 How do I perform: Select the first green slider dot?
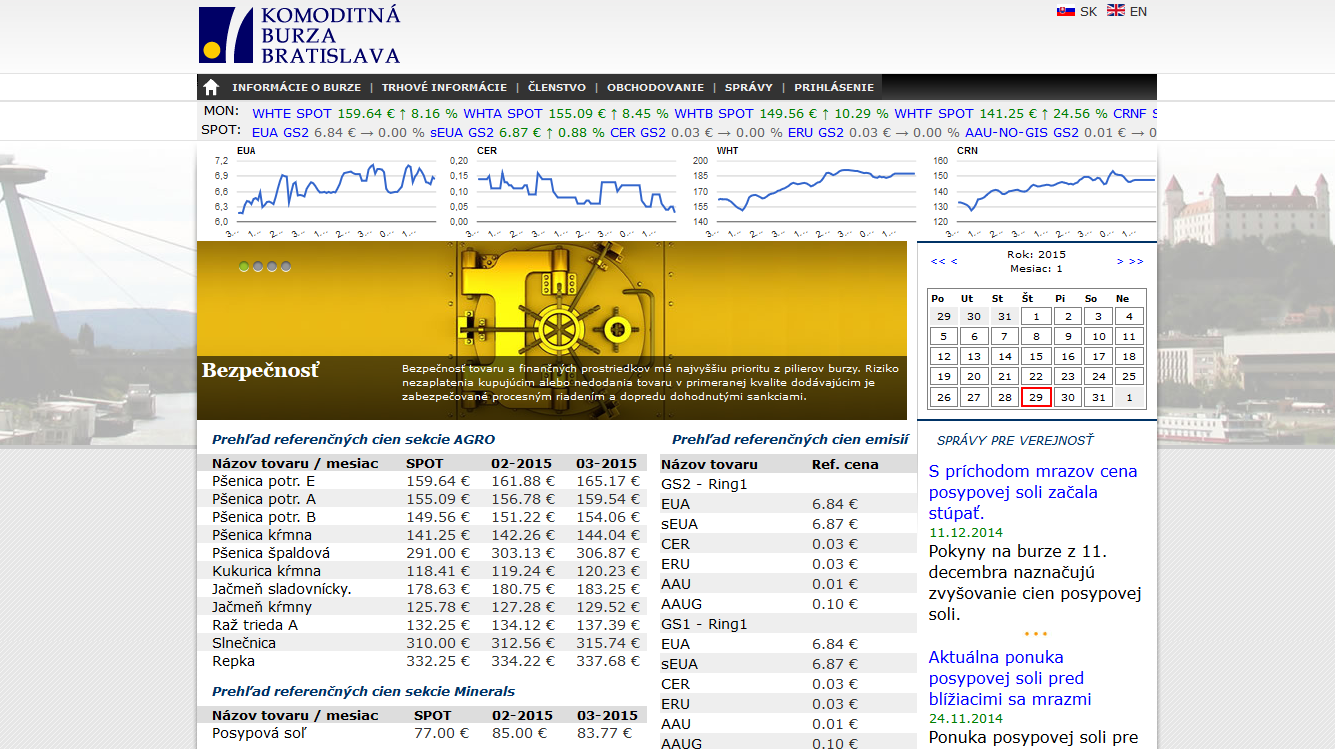244,267
